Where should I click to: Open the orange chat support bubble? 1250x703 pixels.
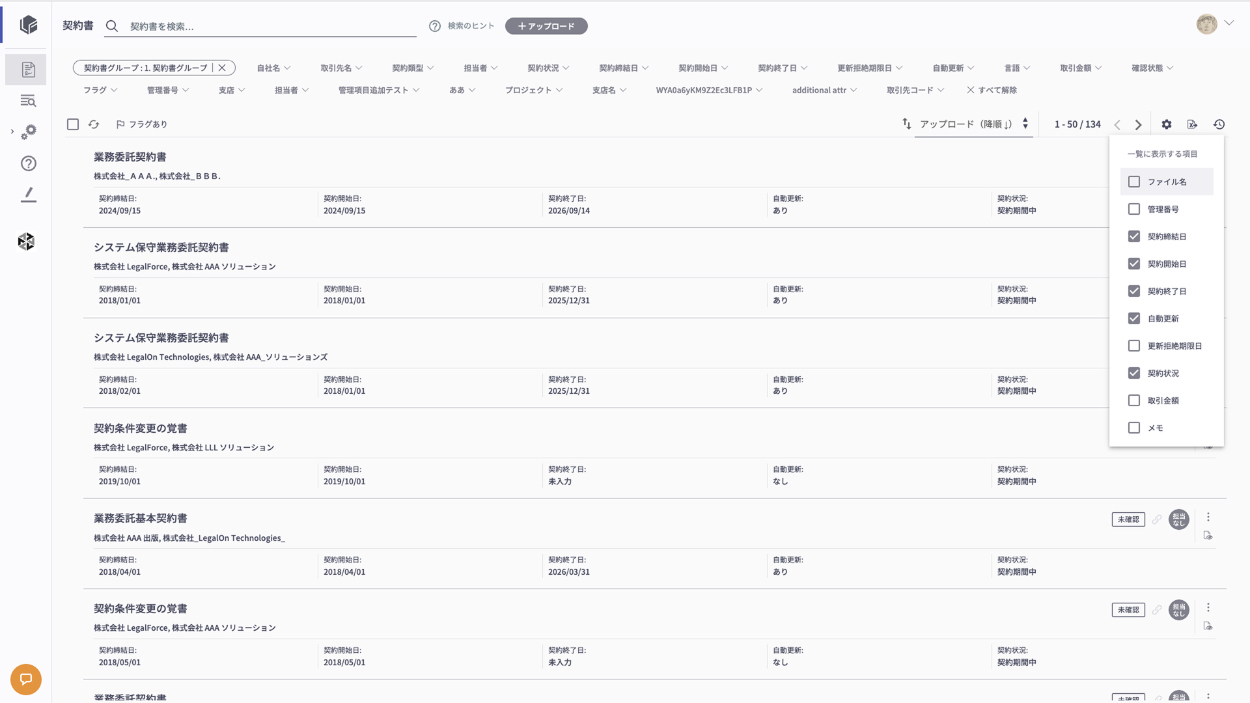26,679
